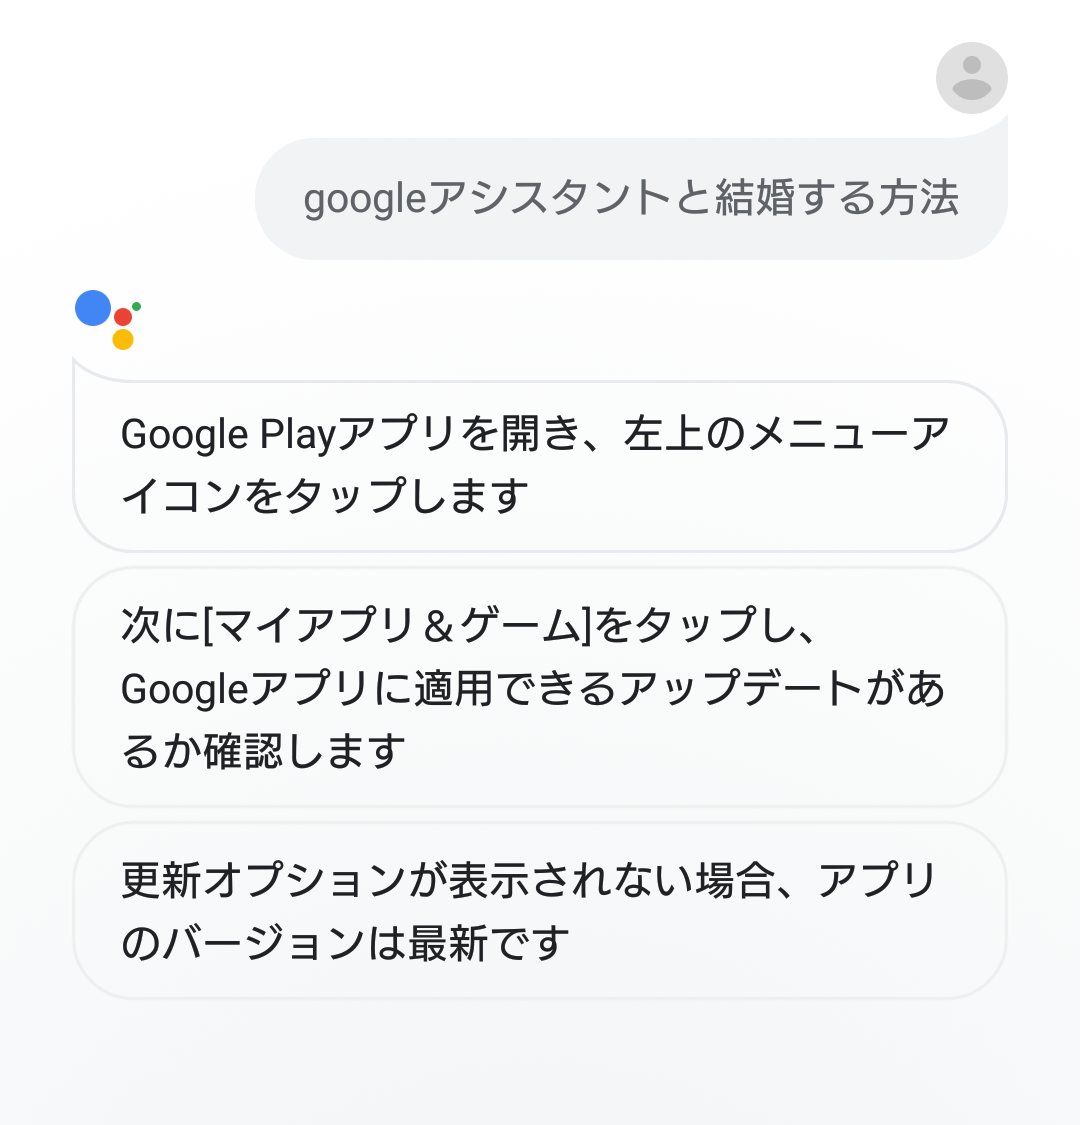Screen dimensions: 1080x1125
Task: Click the Google Assistant logo
Action: pos(108,320)
